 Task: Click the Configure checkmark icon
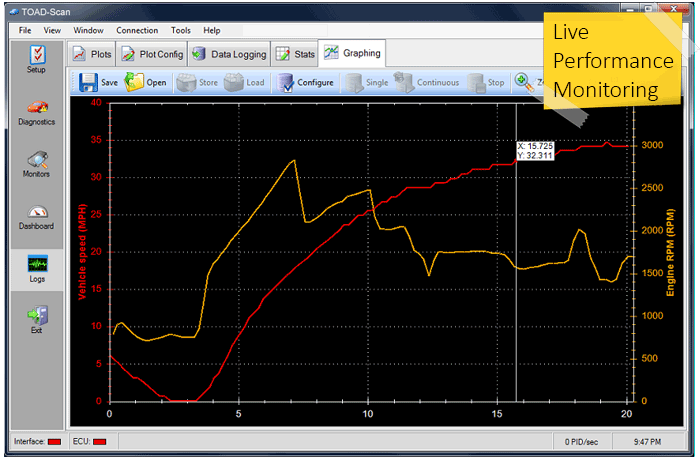285,83
